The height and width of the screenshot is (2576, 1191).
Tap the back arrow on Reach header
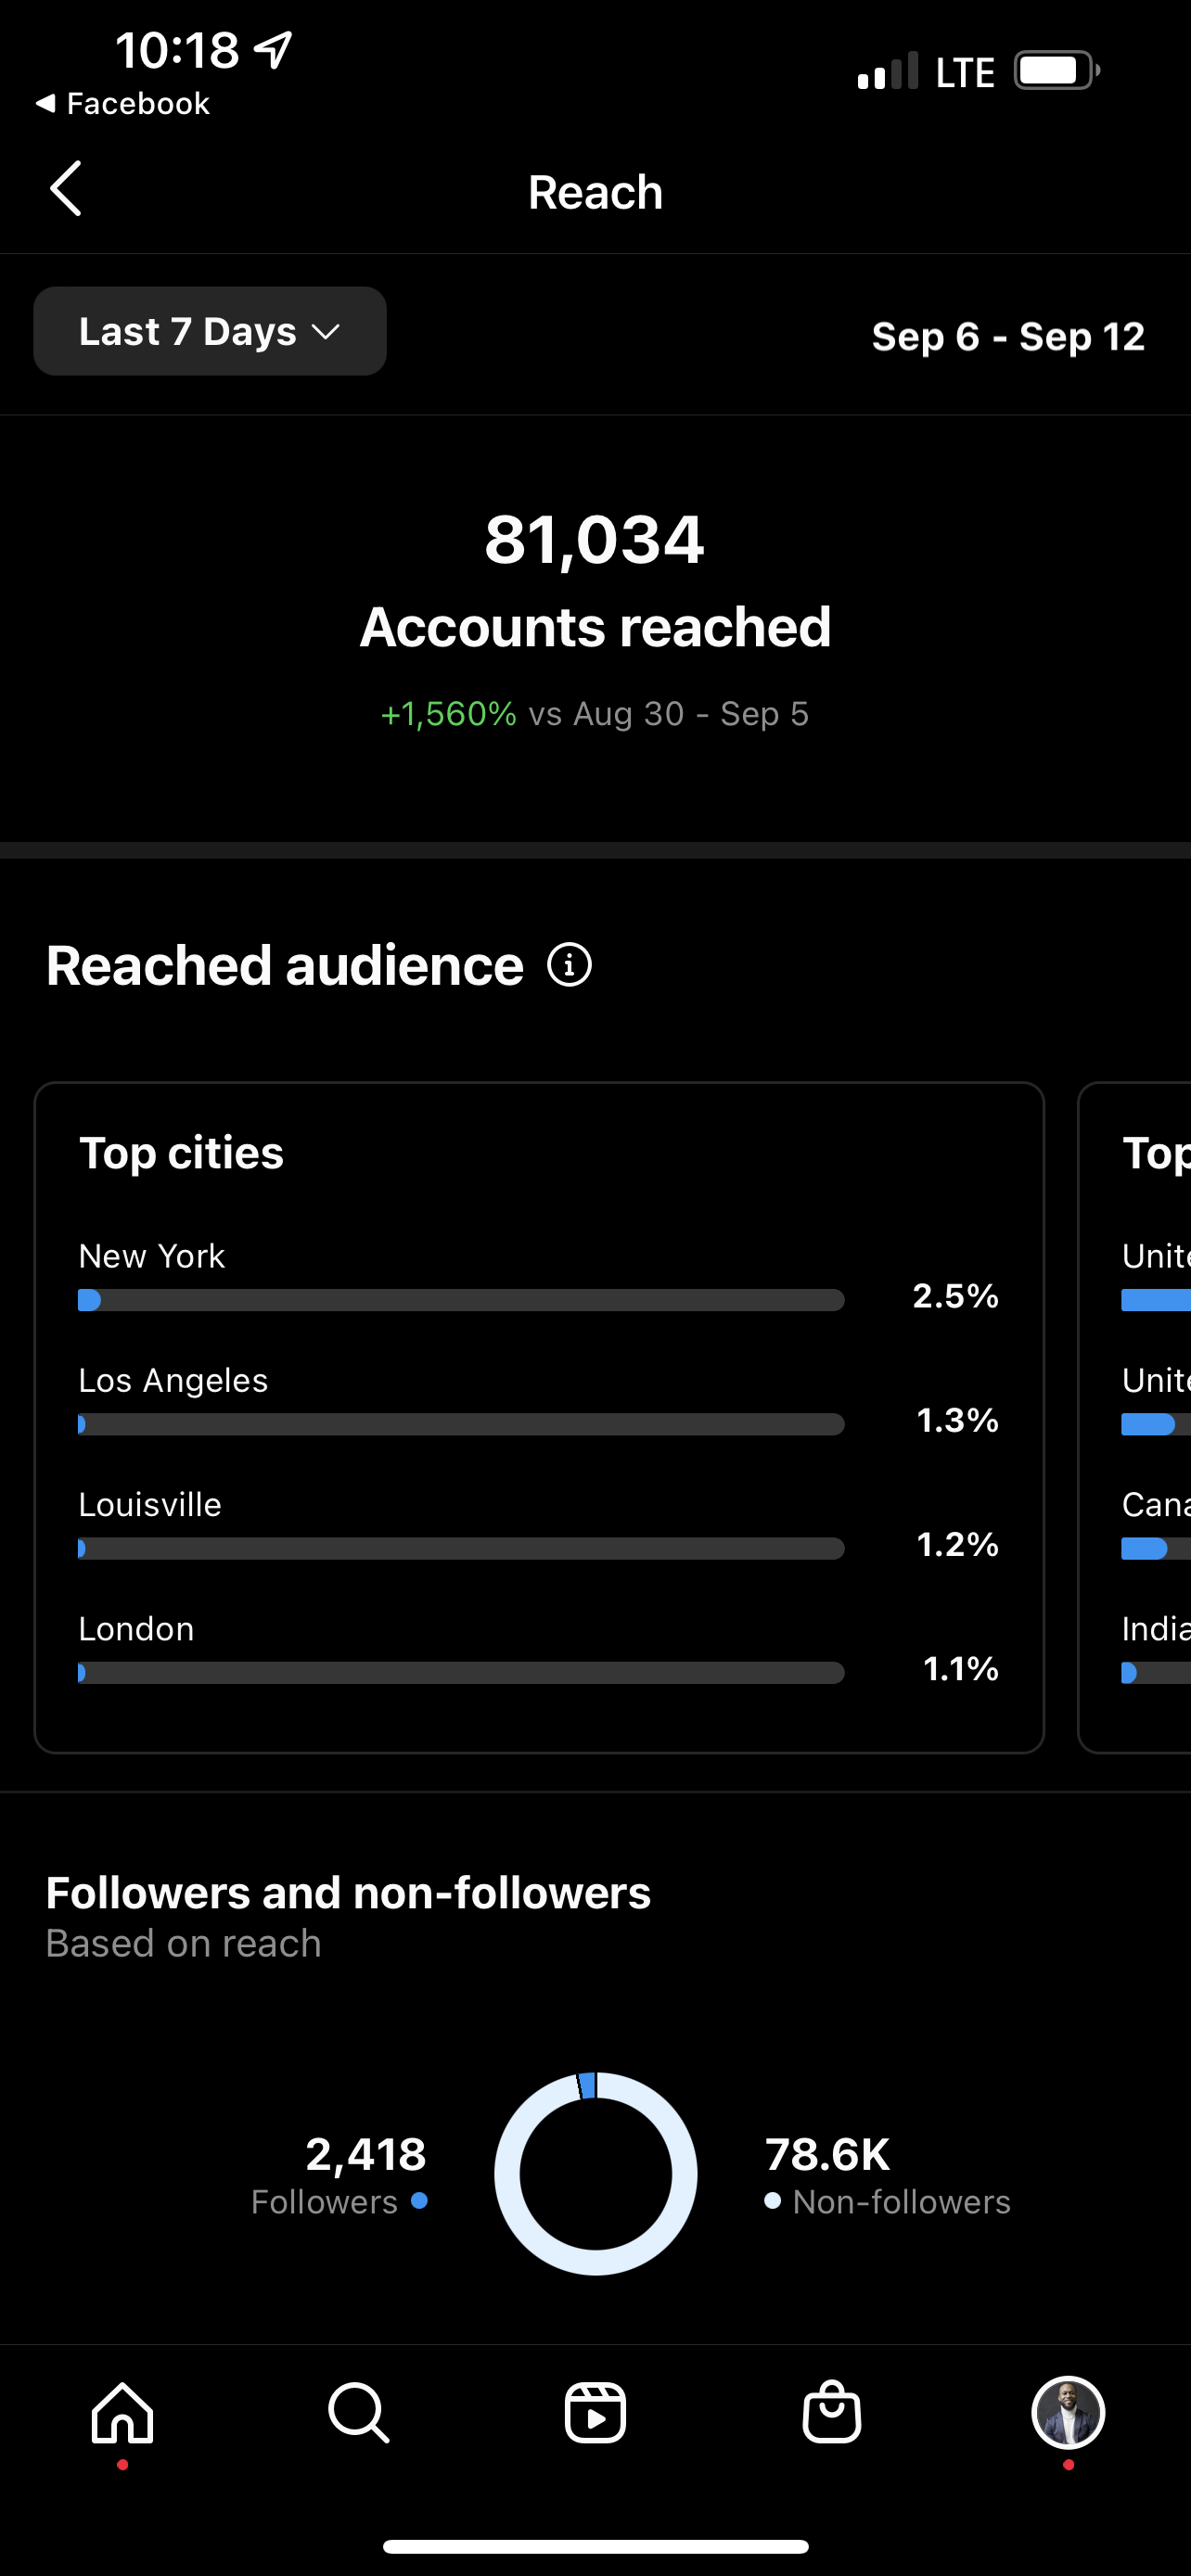[66, 189]
